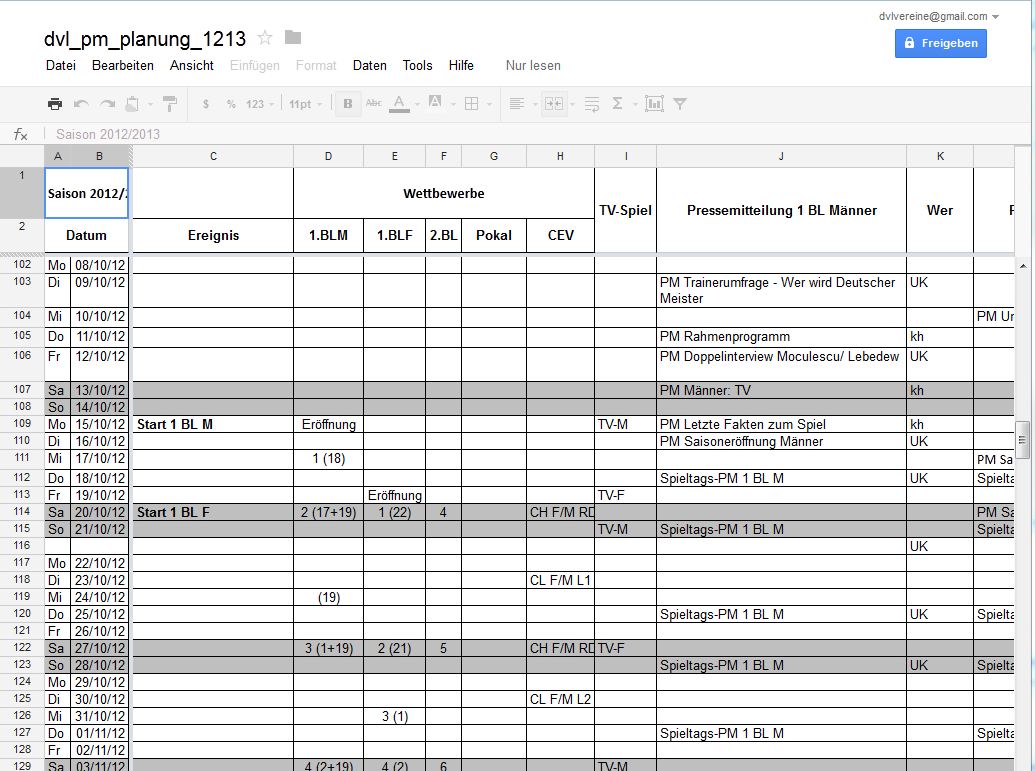Click the filter funnel icon
1035x771 pixels.
point(680,103)
